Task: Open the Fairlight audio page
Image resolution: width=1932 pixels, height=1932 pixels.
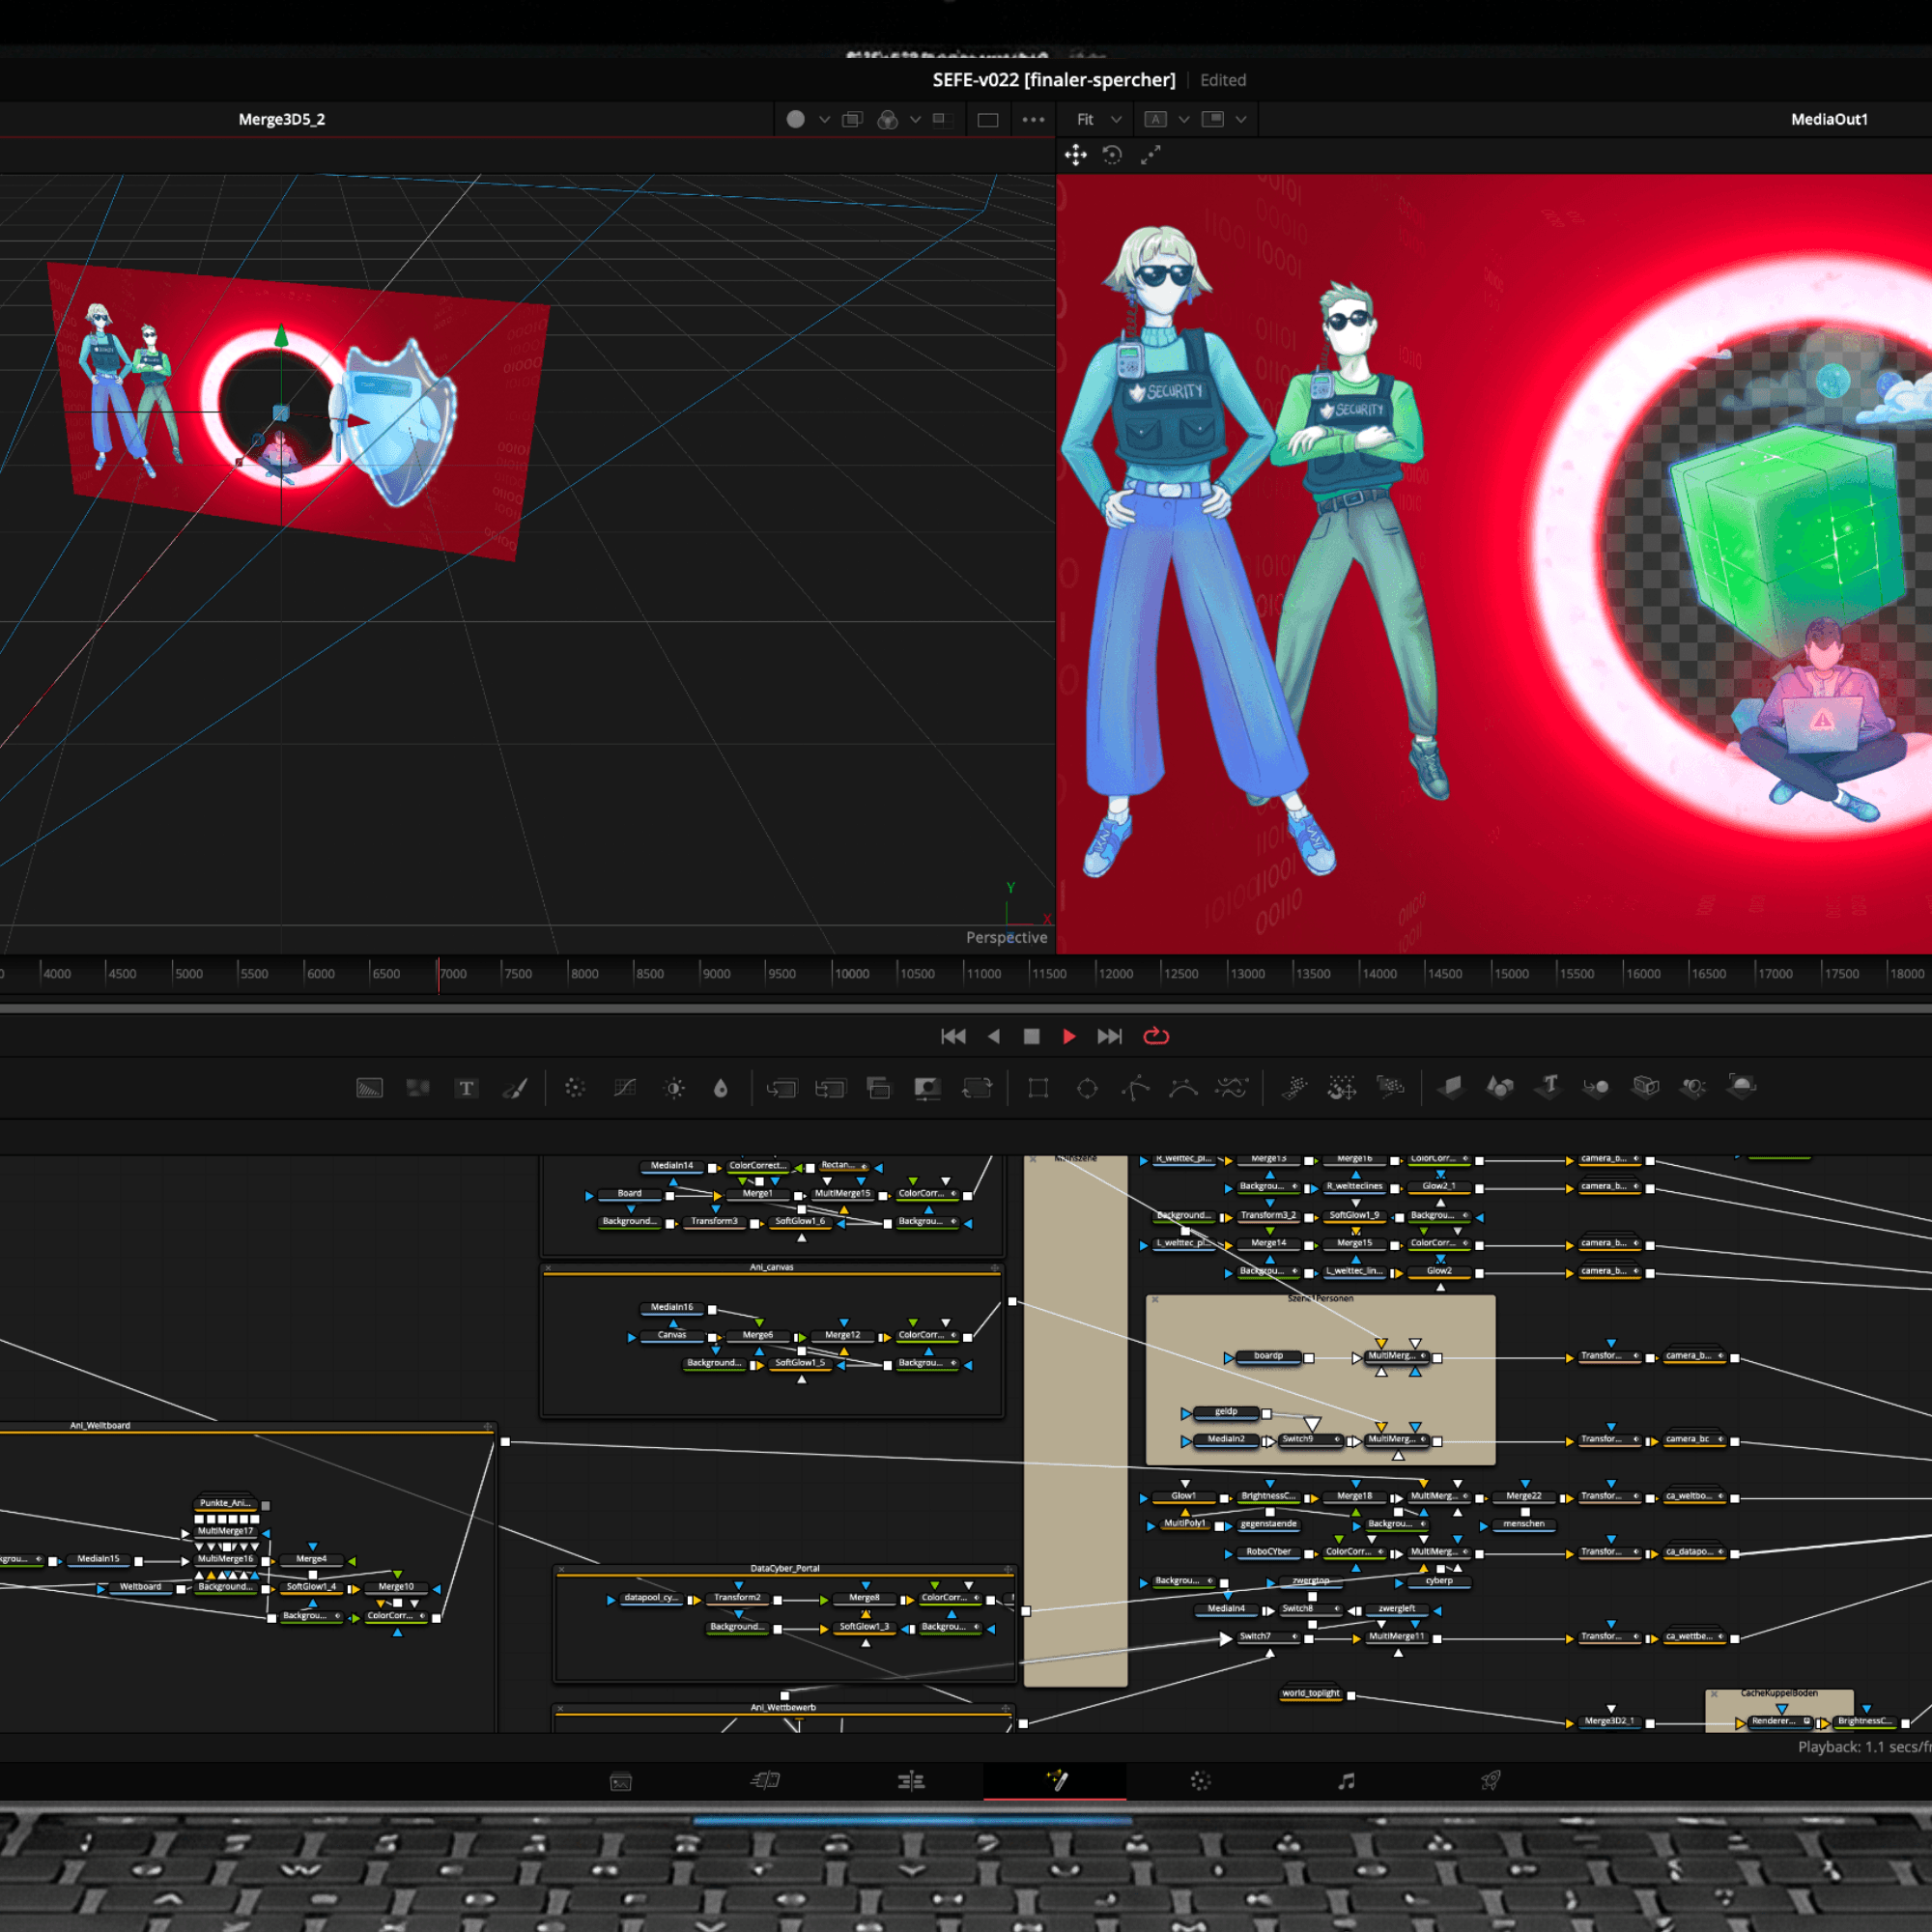Action: coord(1346,1781)
